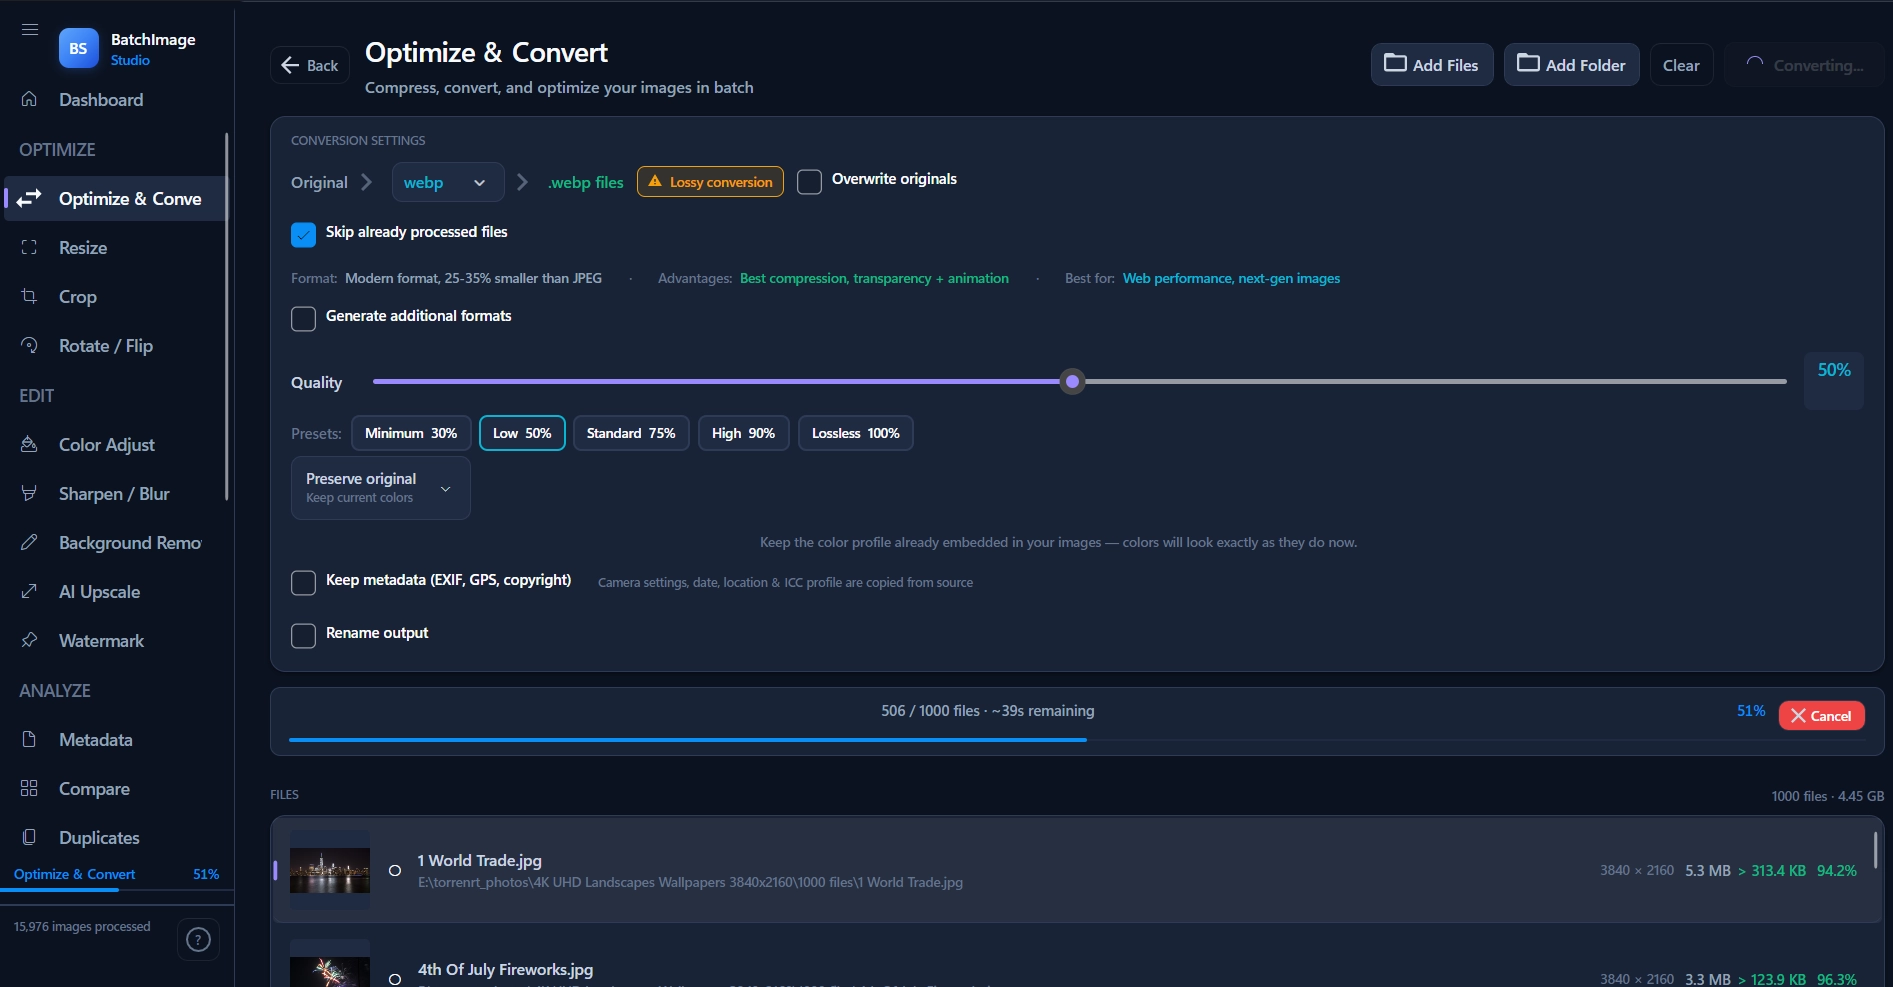Check Keep metadata (EXIF, GPS, copyright)
Screen dimensions: 1893x987
pos(303,583)
